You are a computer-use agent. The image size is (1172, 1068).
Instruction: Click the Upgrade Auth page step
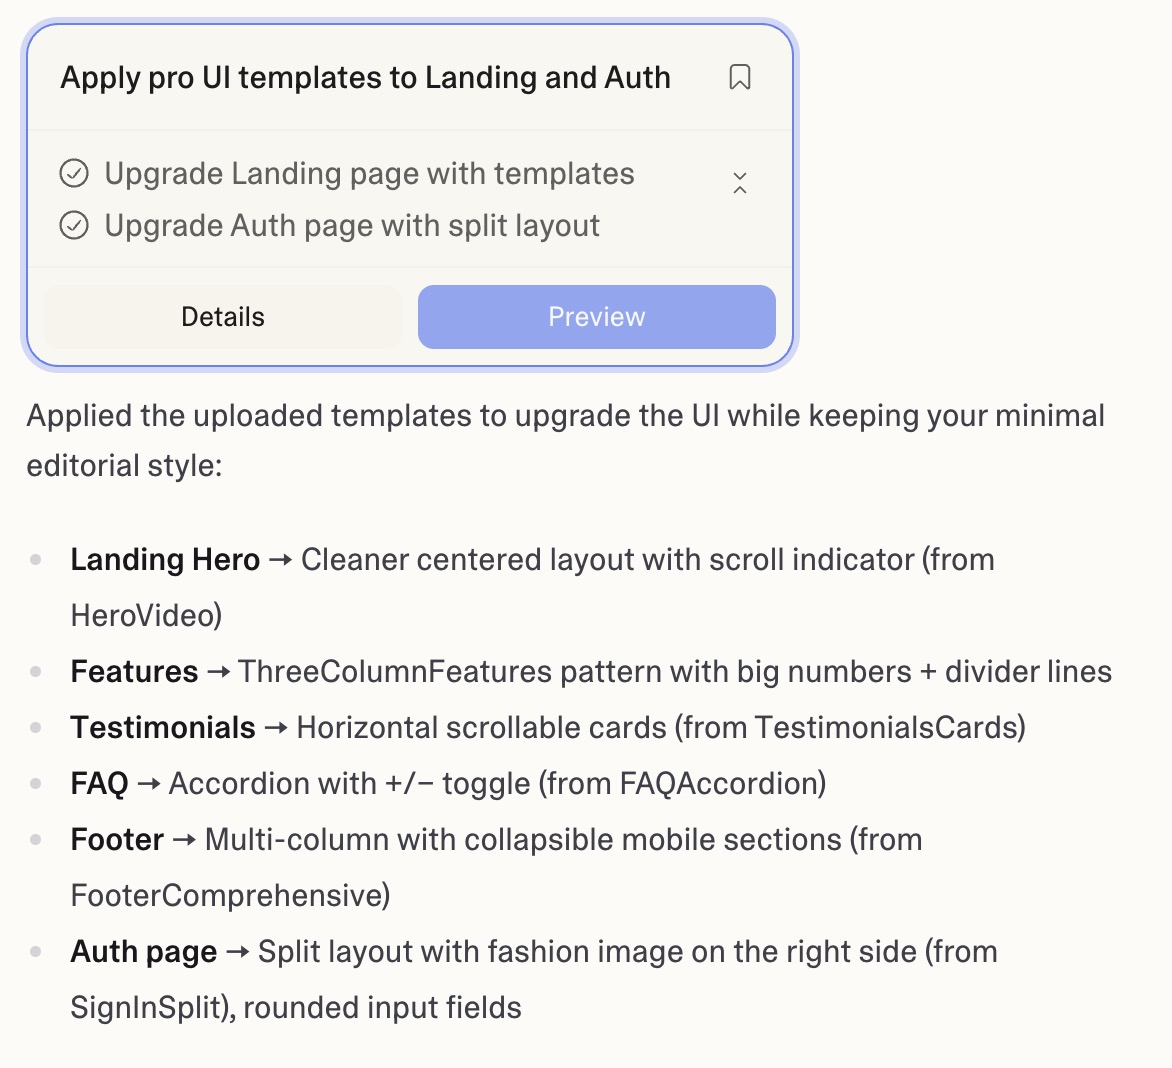point(351,225)
